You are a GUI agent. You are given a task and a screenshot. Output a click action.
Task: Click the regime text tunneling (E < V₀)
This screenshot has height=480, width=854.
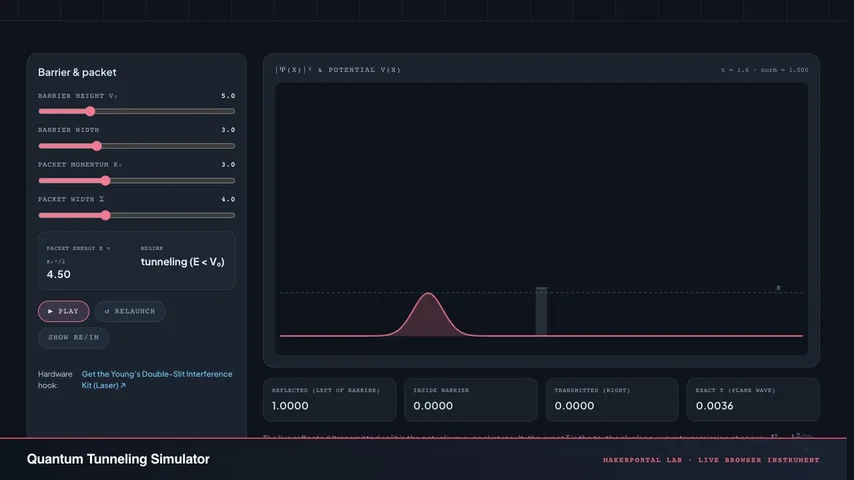click(x=182, y=262)
